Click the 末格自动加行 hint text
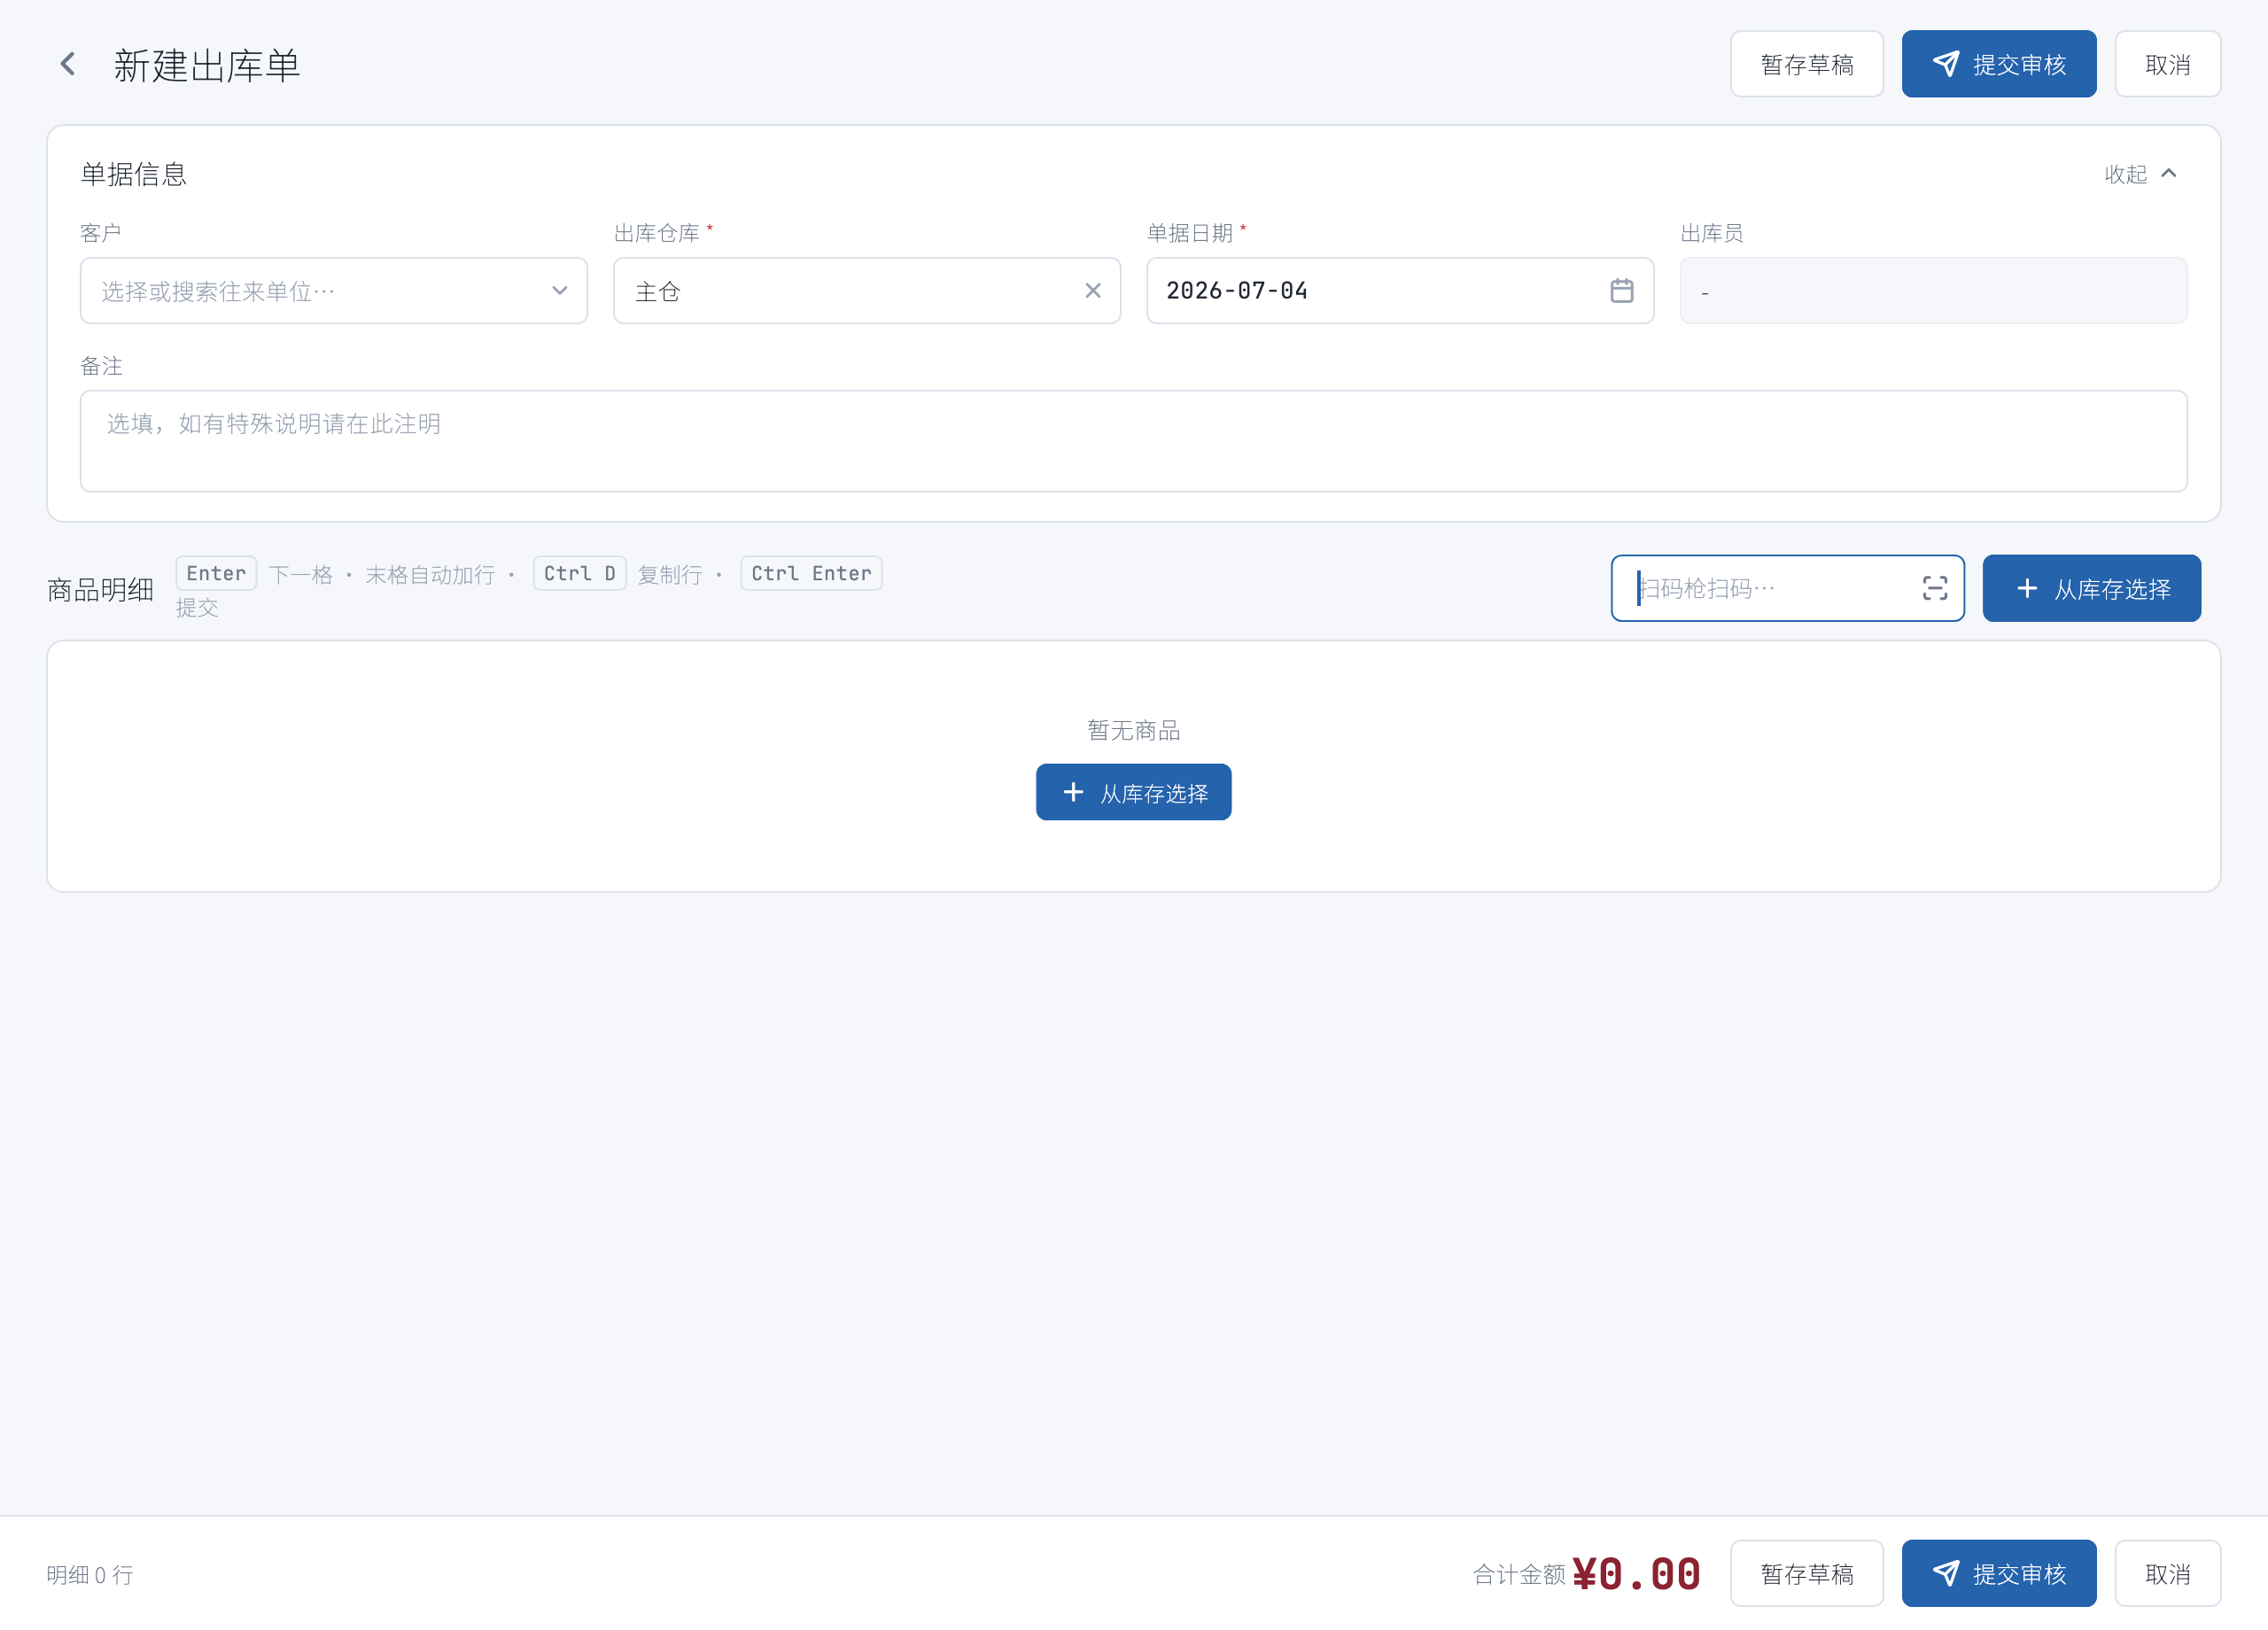Viewport: 2268px width, 1630px height. [430, 575]
